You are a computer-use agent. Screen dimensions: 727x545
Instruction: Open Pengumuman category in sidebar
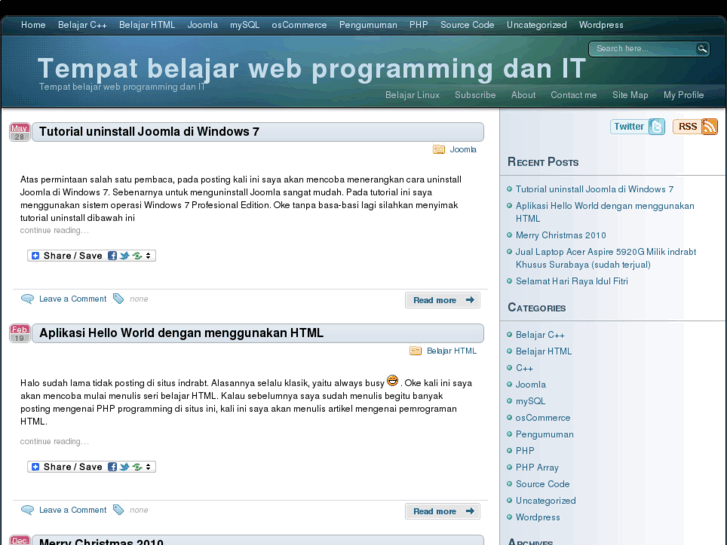(544, 435)
